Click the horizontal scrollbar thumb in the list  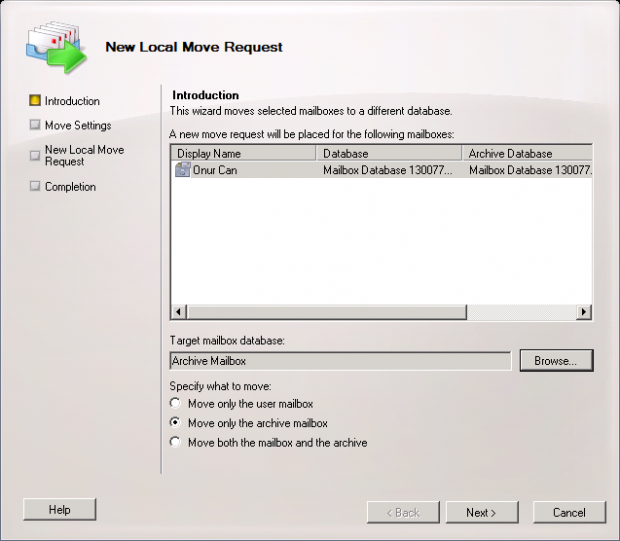coord(327,312)
